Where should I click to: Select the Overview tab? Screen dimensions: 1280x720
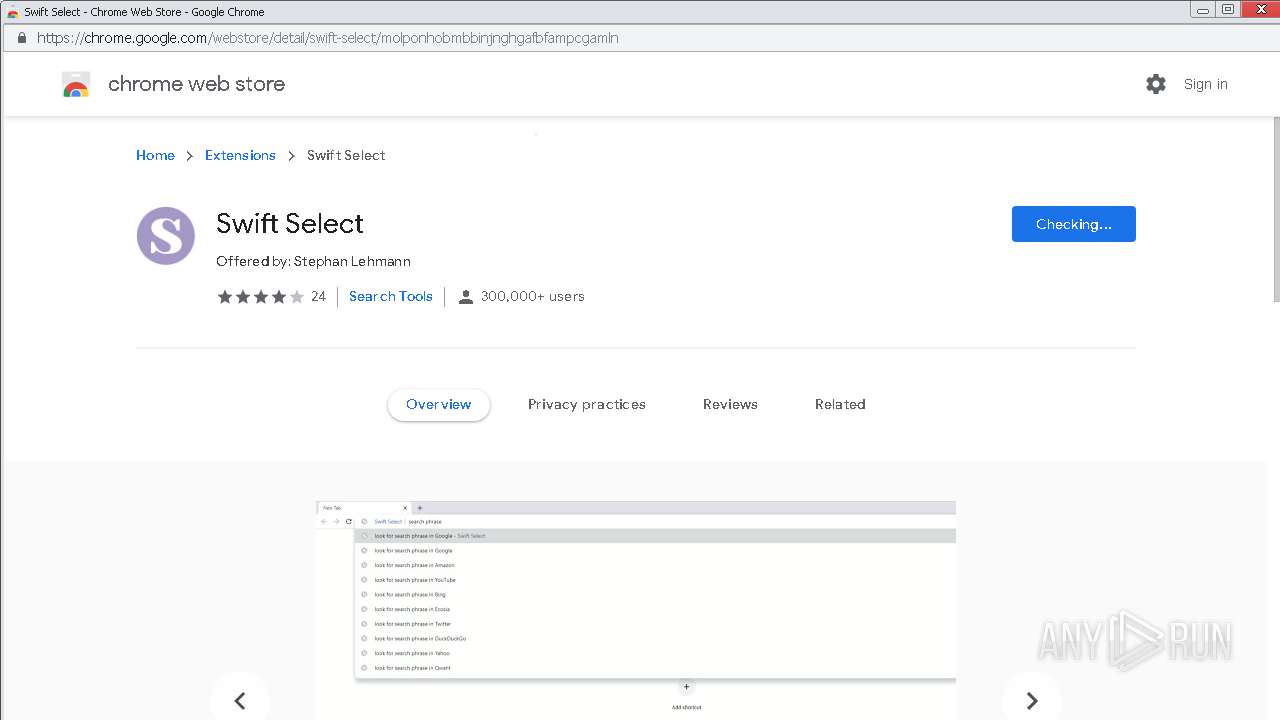point(439,404)
